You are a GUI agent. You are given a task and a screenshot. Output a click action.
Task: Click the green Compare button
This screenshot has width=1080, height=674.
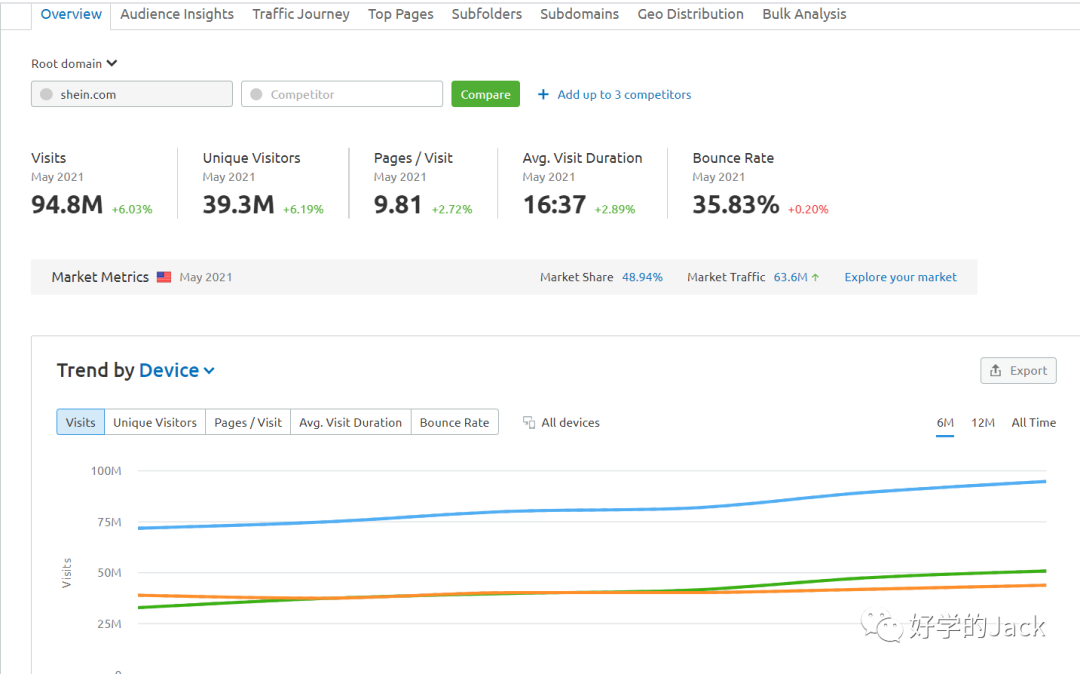click(486, 94)
